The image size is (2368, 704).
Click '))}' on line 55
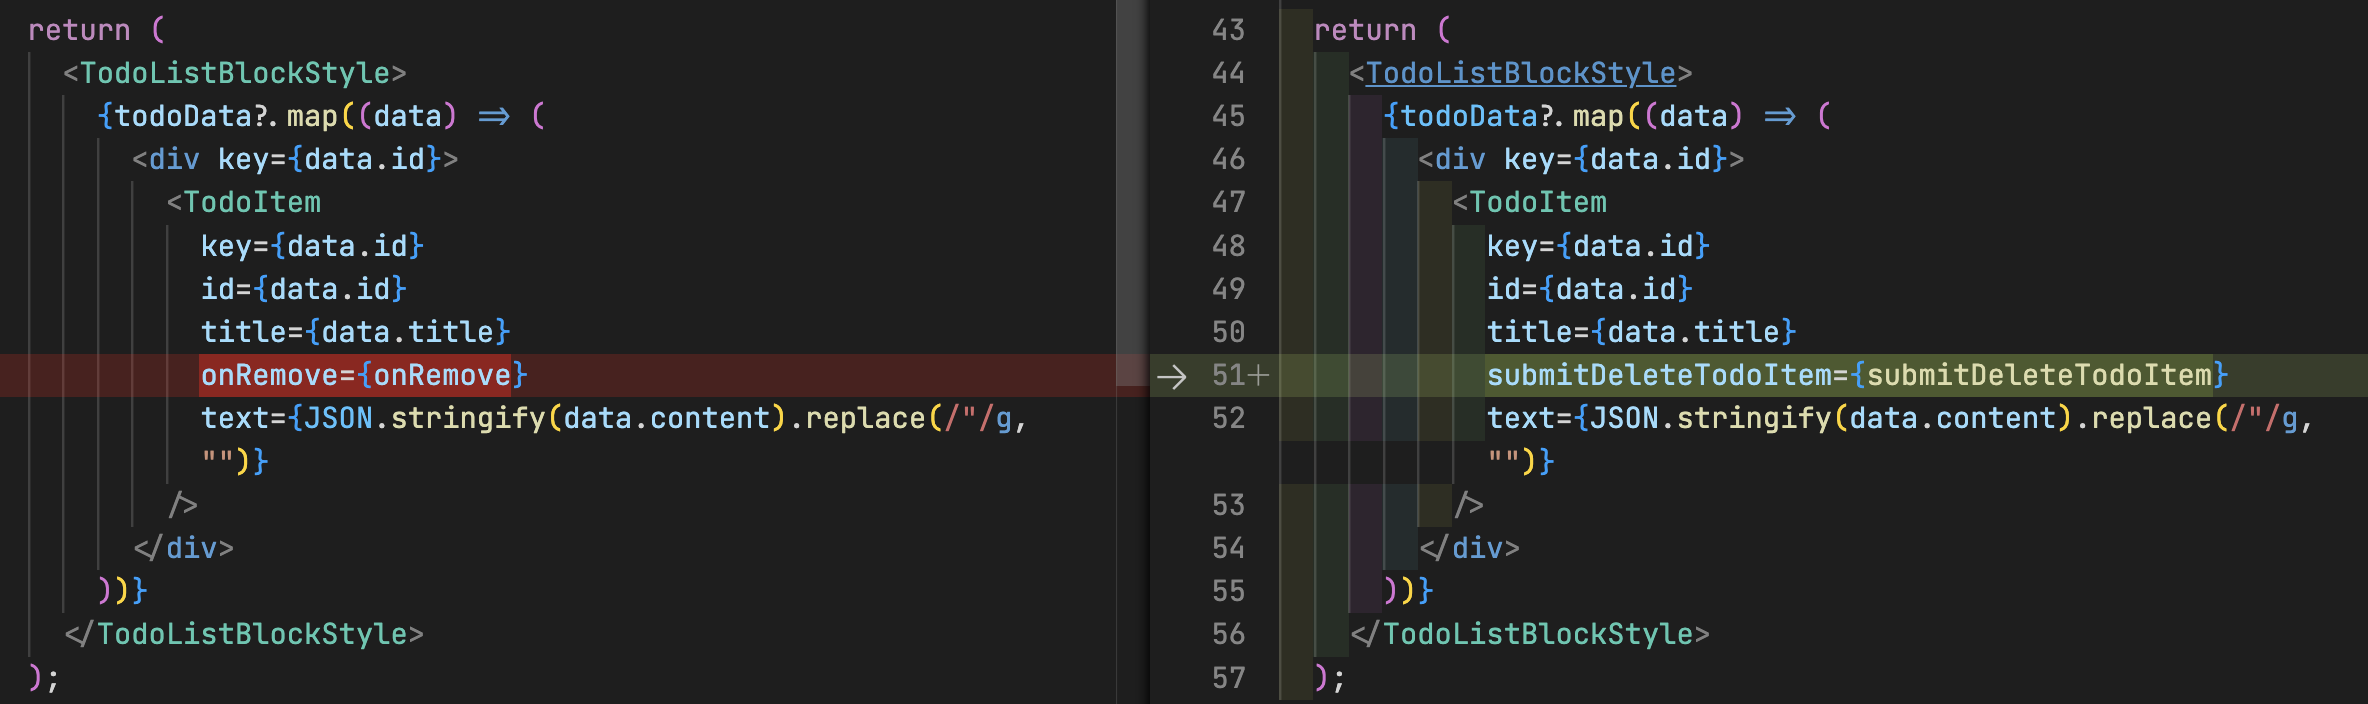(1409, 591)
